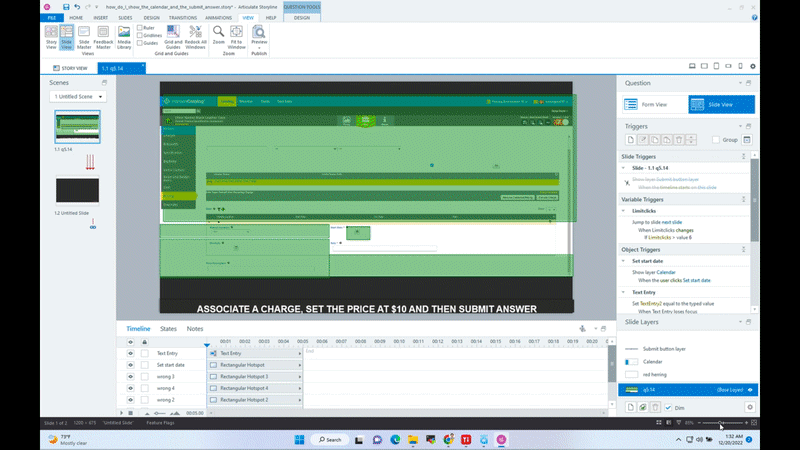Hide the Text Entry timeline object

(130, 353)
